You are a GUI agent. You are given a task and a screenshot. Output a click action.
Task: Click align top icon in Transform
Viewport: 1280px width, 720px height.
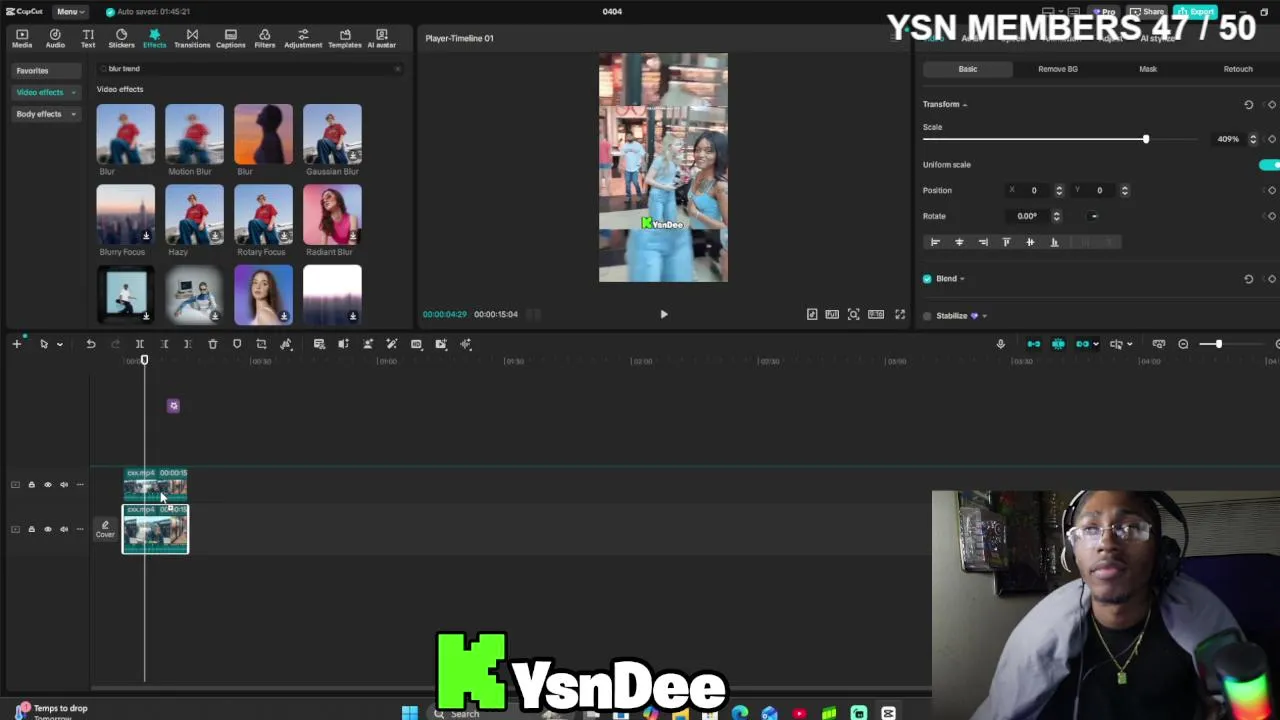click(x=1006, y=242)
